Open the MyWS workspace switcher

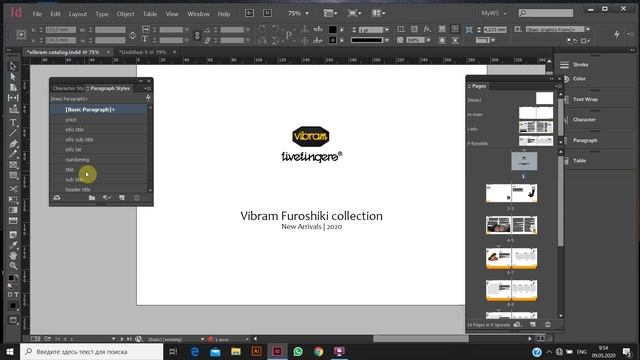tap(494, 13)
